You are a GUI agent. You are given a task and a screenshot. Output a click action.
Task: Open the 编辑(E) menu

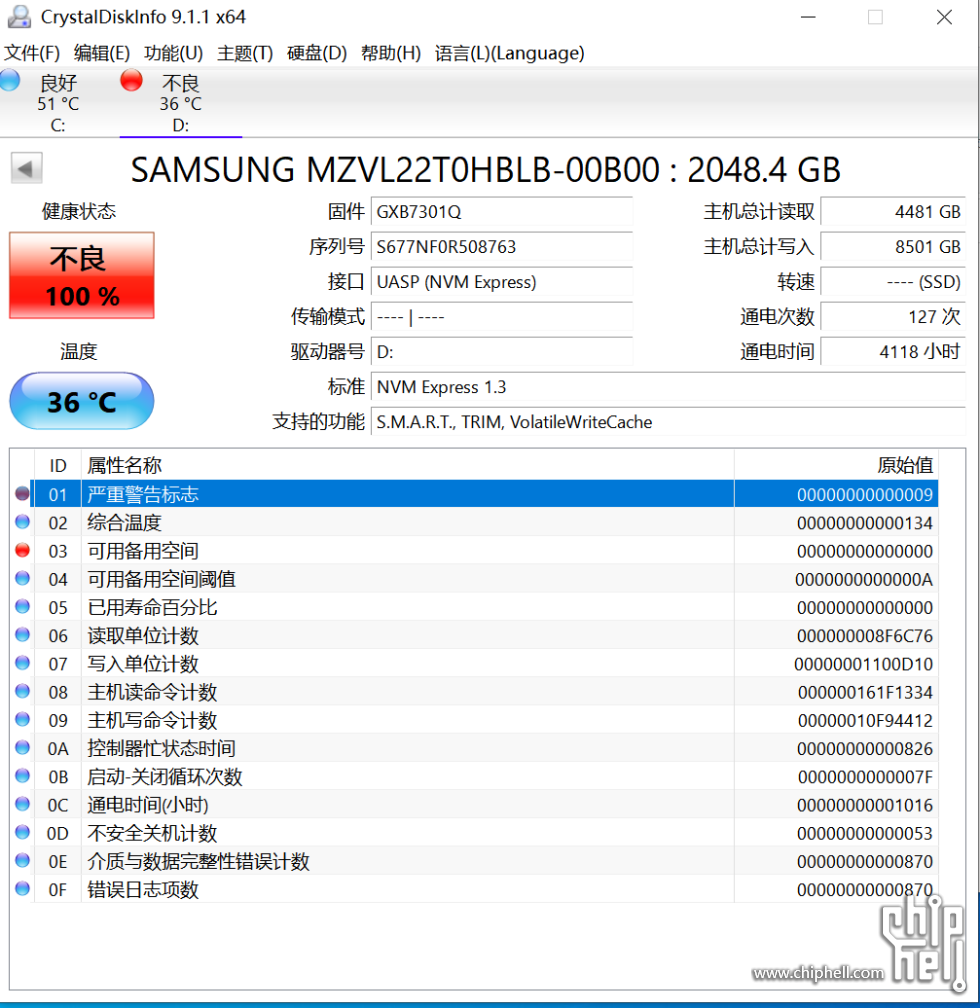pos(102,53)
